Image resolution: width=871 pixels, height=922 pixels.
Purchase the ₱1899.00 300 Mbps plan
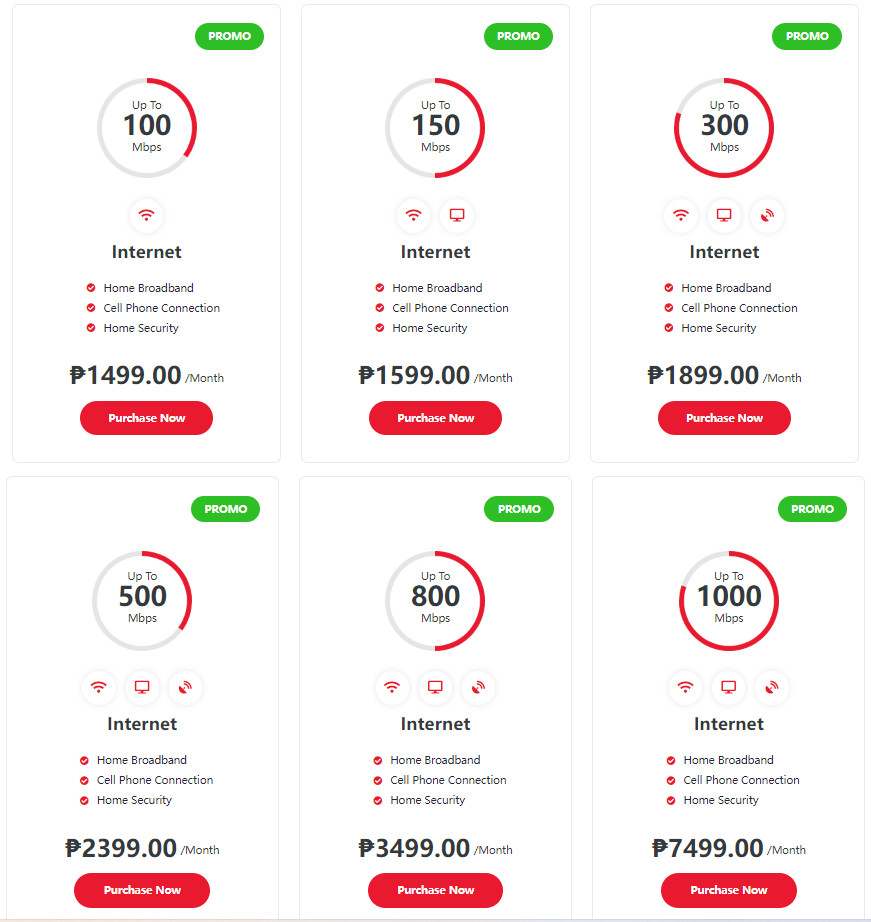[x=724, y=418]
